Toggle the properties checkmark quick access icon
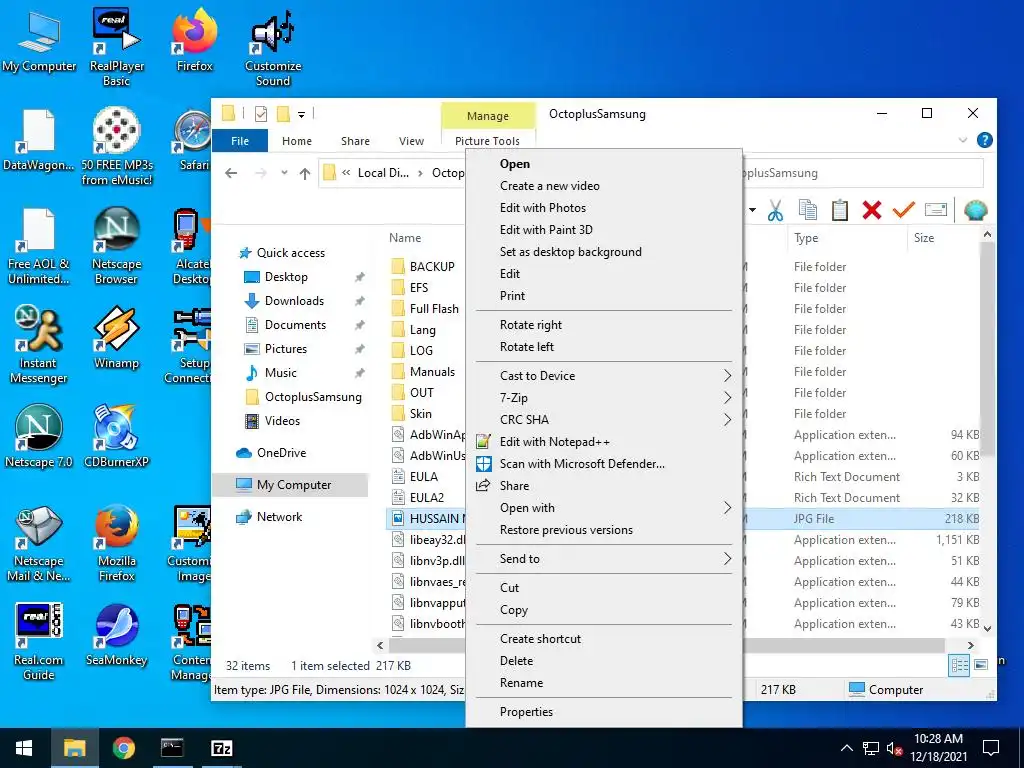1024x768 pixels. tap(261, 114)
